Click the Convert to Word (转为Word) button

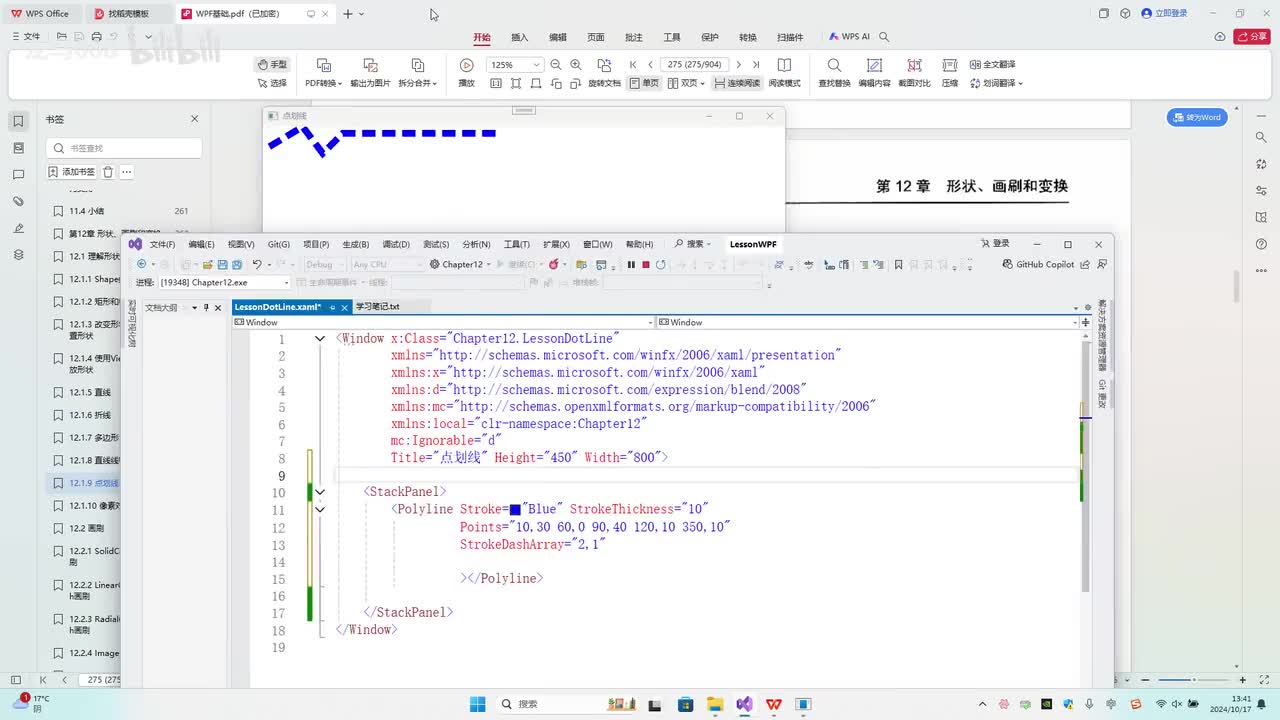(1197, 117)
